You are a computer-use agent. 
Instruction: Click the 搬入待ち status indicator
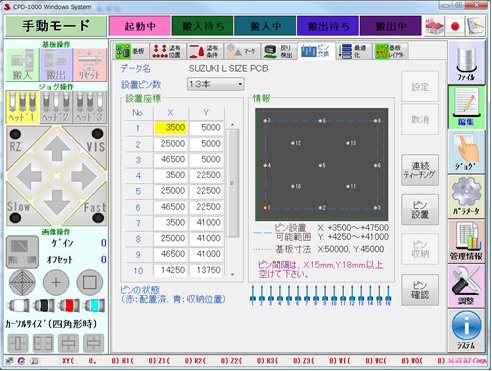click(203, 26)
